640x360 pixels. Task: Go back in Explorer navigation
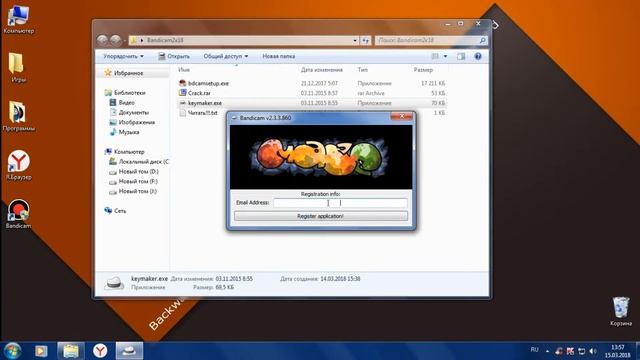pyautogui.click(x=102, y=40)
